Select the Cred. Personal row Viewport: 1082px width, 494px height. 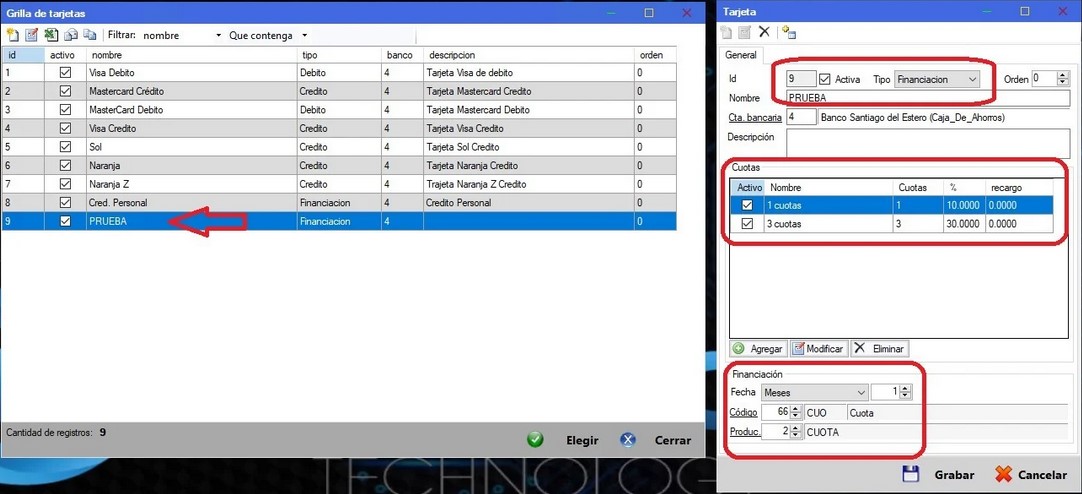(x=339, y=203)
